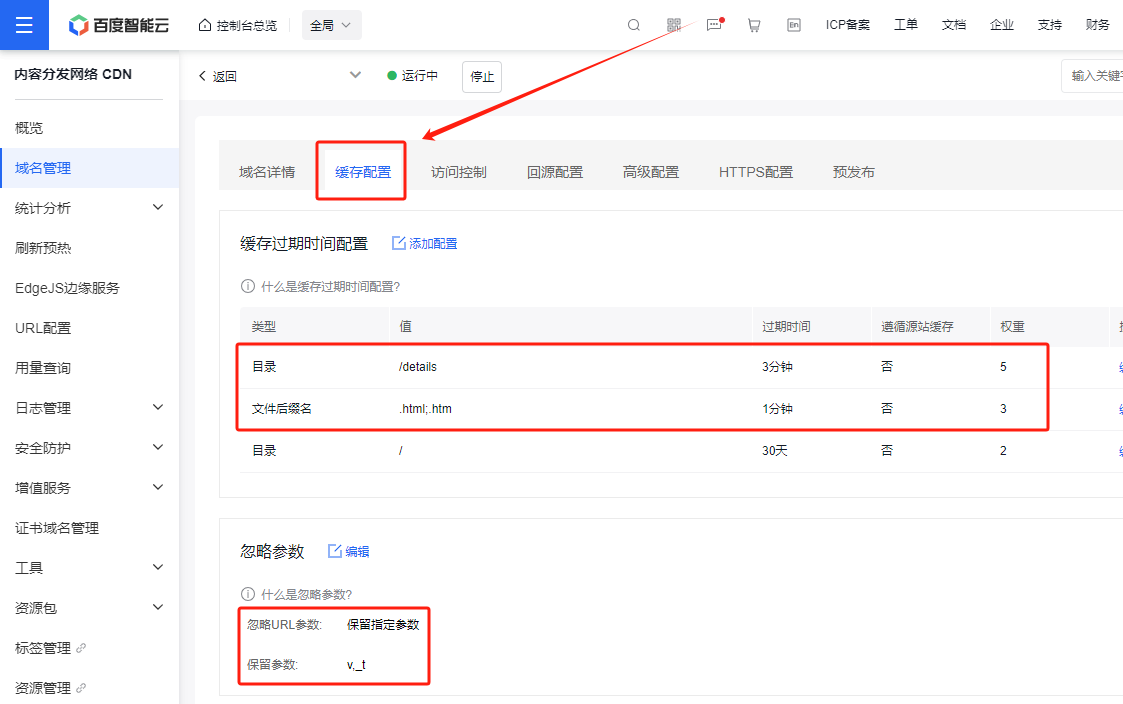Open the messages icon with red dot
Screen dimensions: 1123x704
point(714,25)
